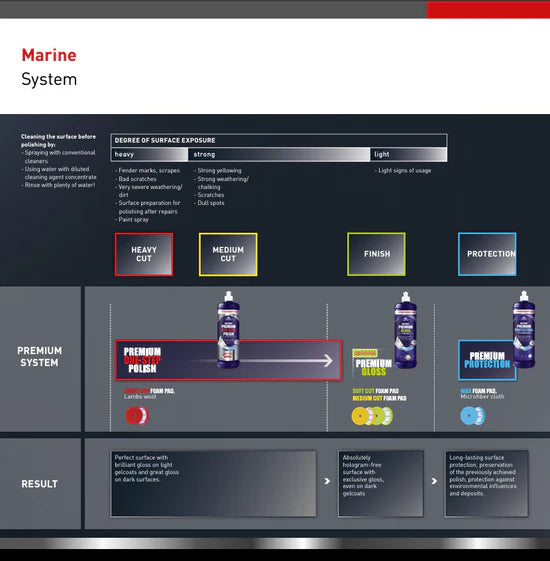
Task: Click the 'Perfect surface with brilliant gloss' result box
Action: point(213,484)
